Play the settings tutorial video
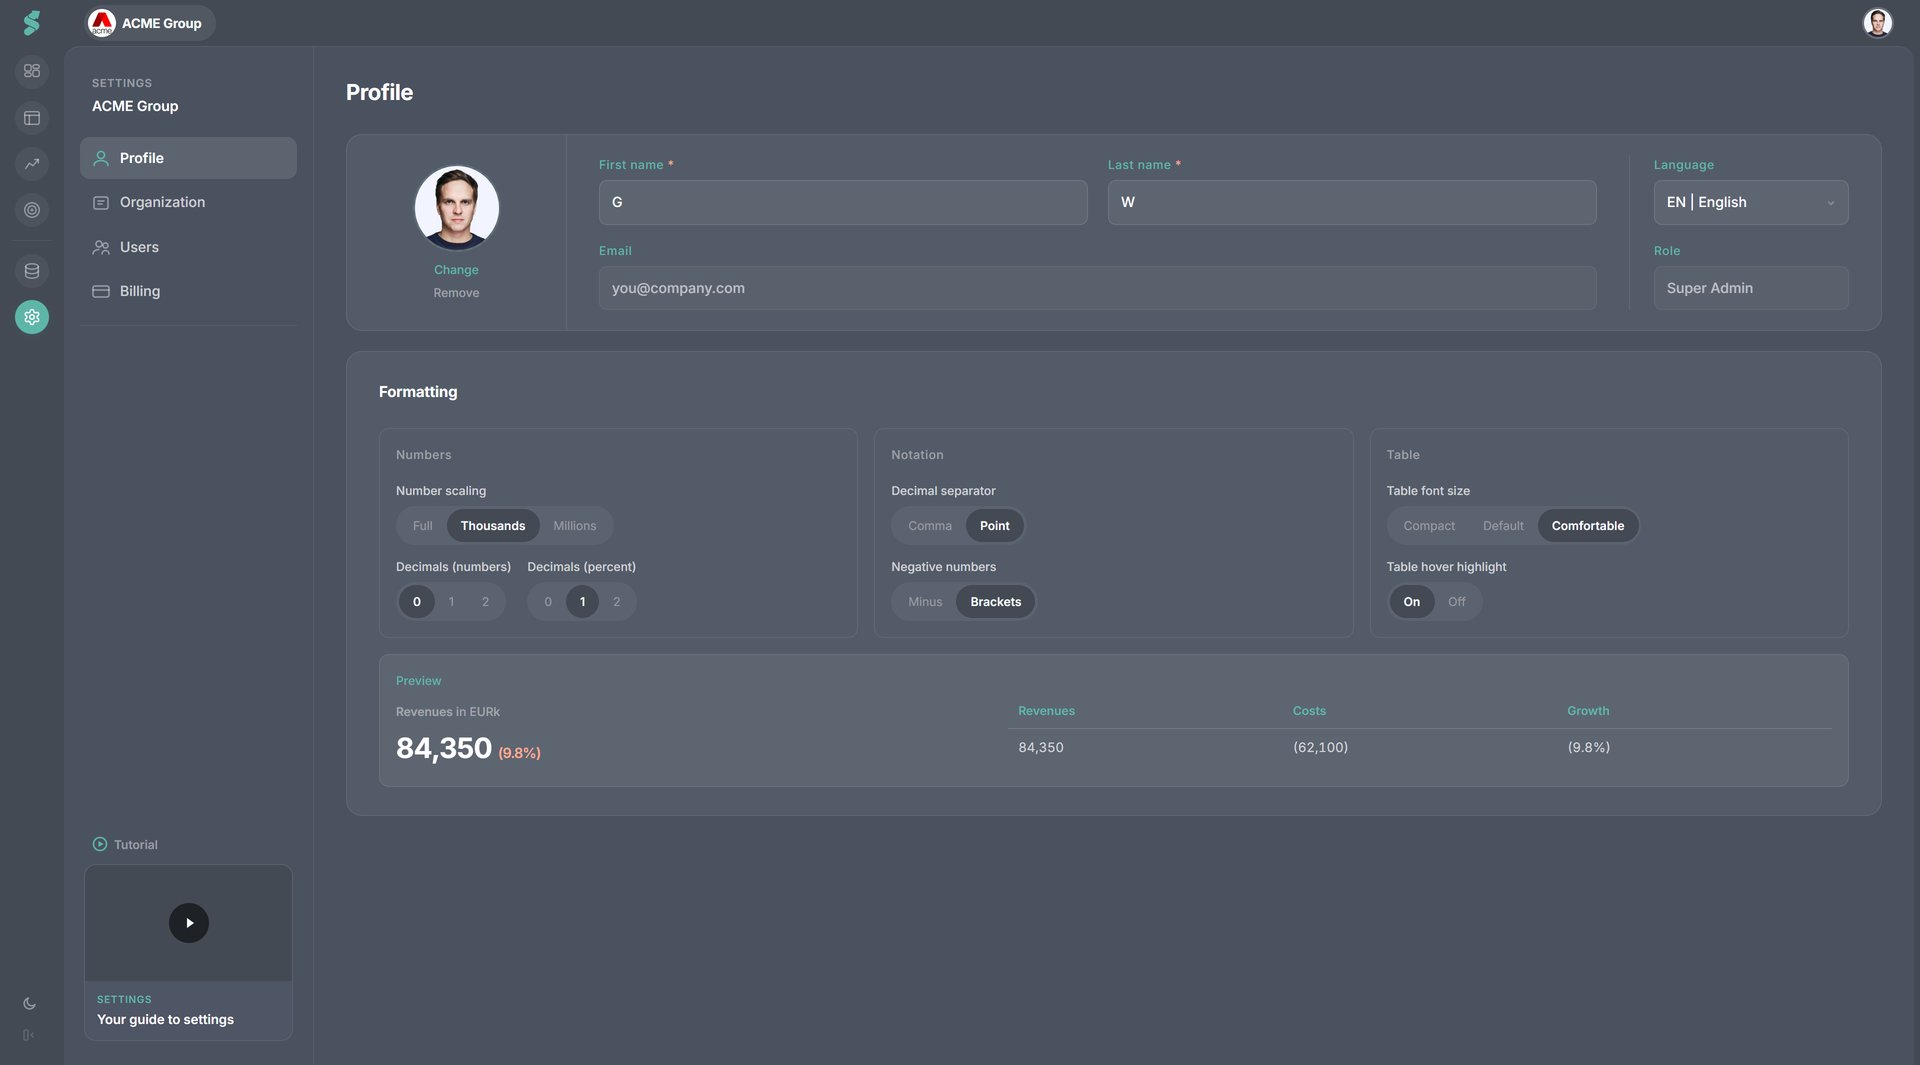Viewport: 1920px width, 1065px height. coord(189,923)
